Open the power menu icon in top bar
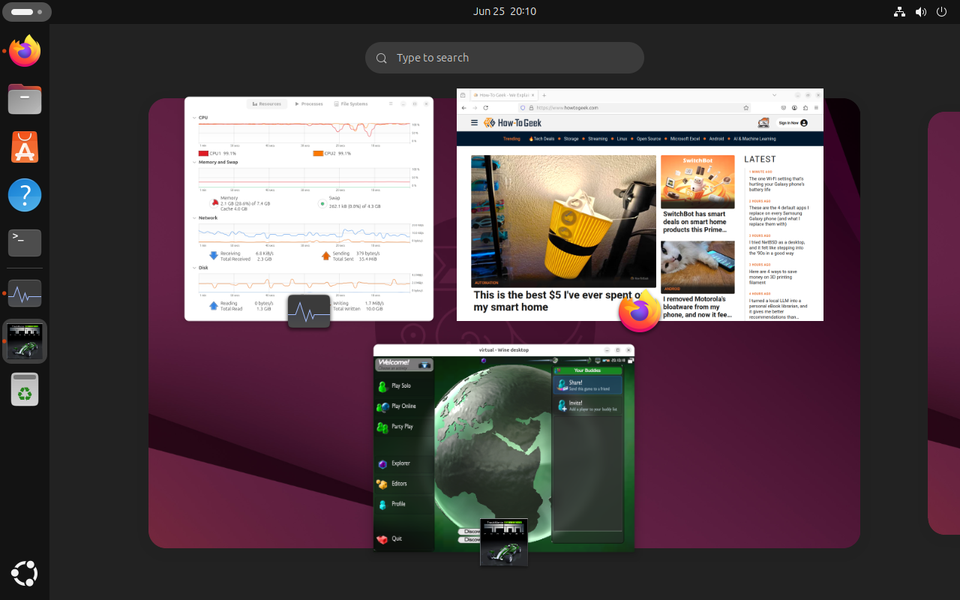Screen dimensions: 960x600 tap(942, 12)
